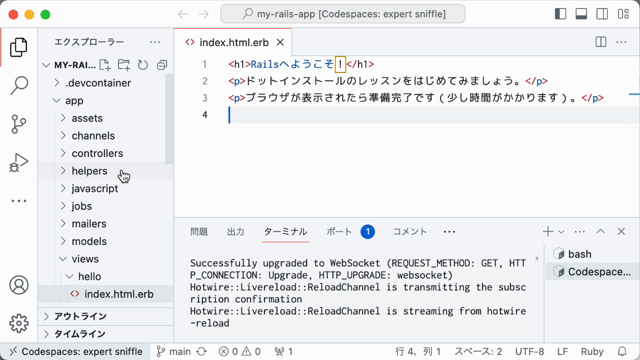Refresh the explorer file tree
The width and height of the screenshot is (640, 360).
[x=143, y=65]
